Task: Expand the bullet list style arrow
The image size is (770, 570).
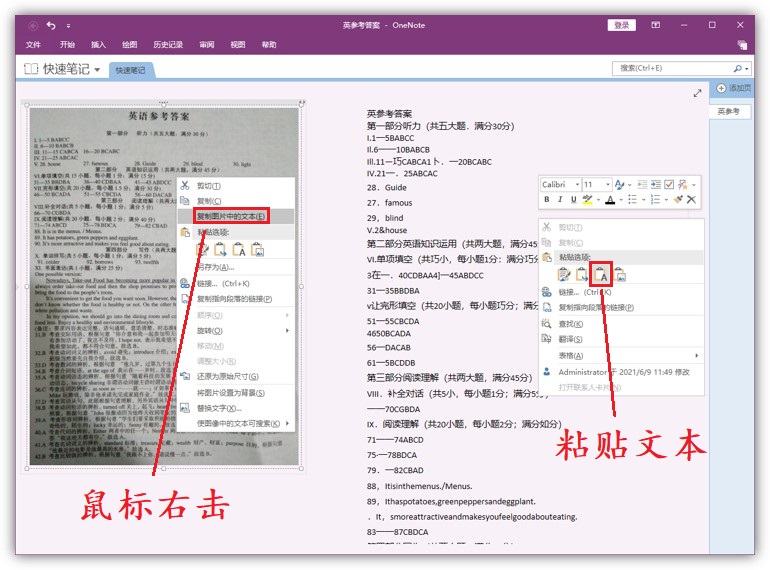Action: [643, 200]
